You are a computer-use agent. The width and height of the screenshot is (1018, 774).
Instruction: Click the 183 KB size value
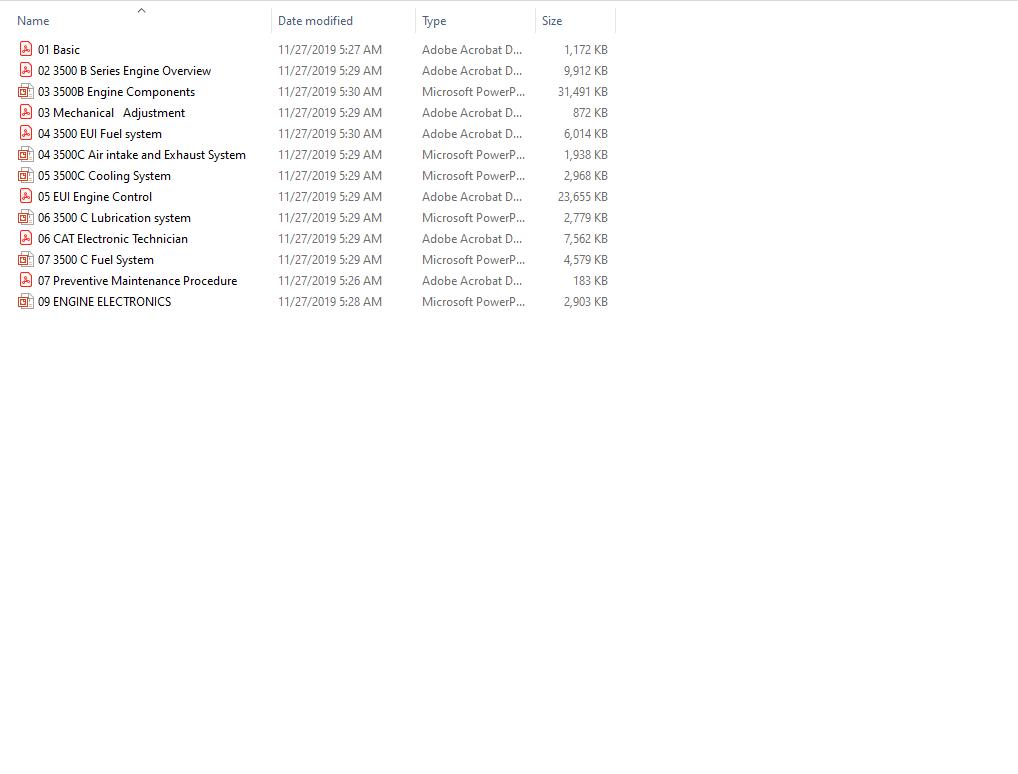click(x=590, y=281)
